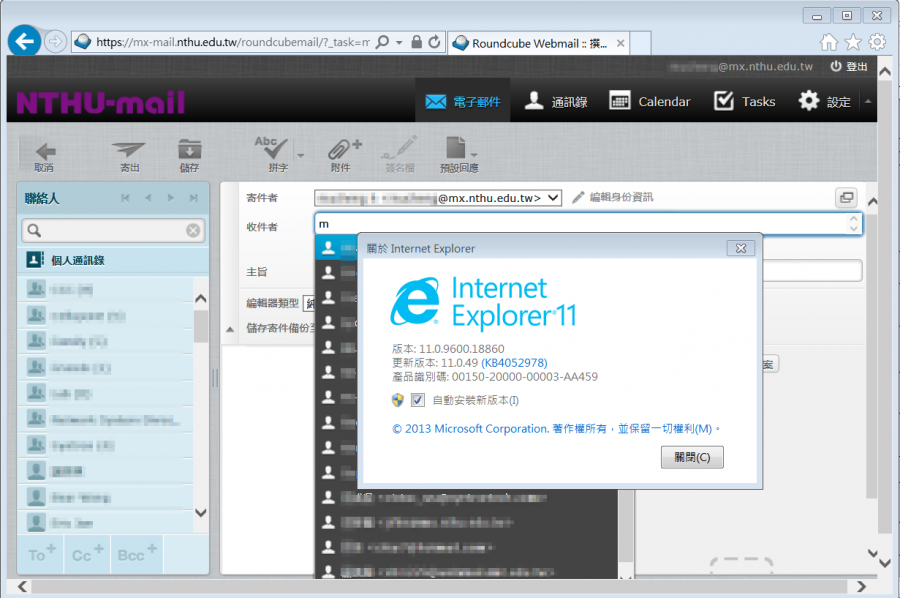This screenshot has height=598, width=900.
Task: Click the Add To+ recipient button
Action: click(41, 554)
